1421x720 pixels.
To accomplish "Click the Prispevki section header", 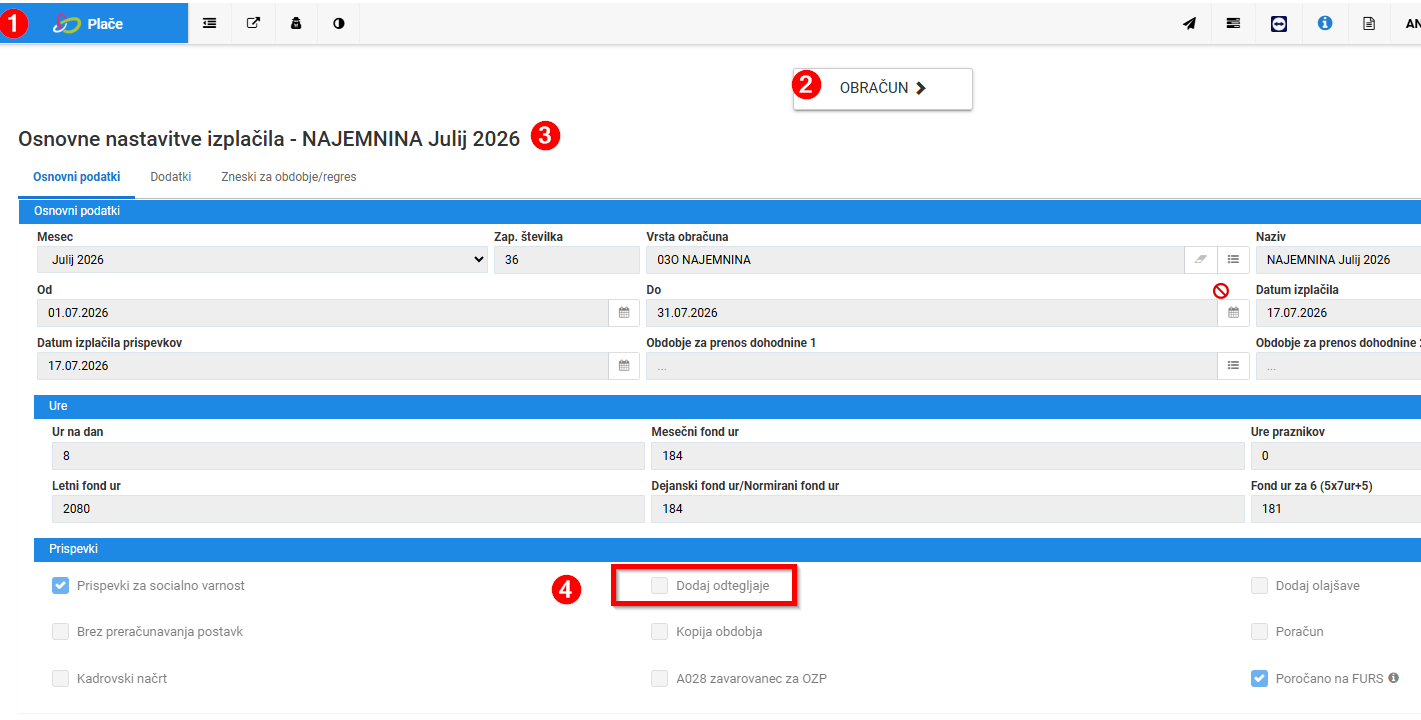I will coord(728,549).
